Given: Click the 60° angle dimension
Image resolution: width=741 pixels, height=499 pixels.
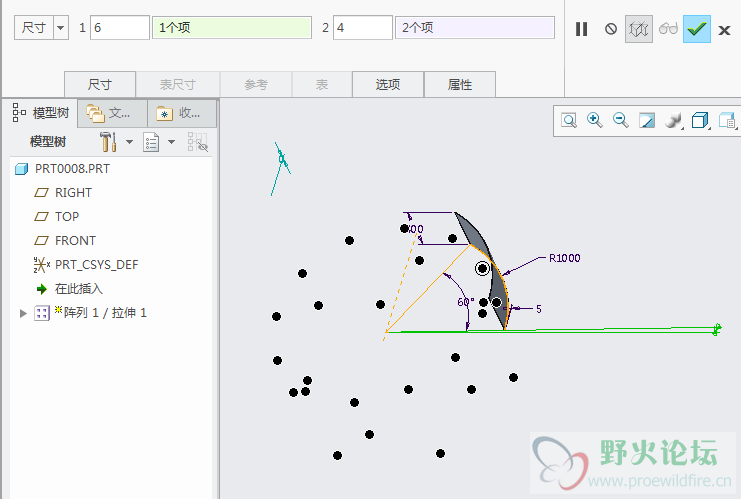Looking at the screenshot, I should pos(465,302).
